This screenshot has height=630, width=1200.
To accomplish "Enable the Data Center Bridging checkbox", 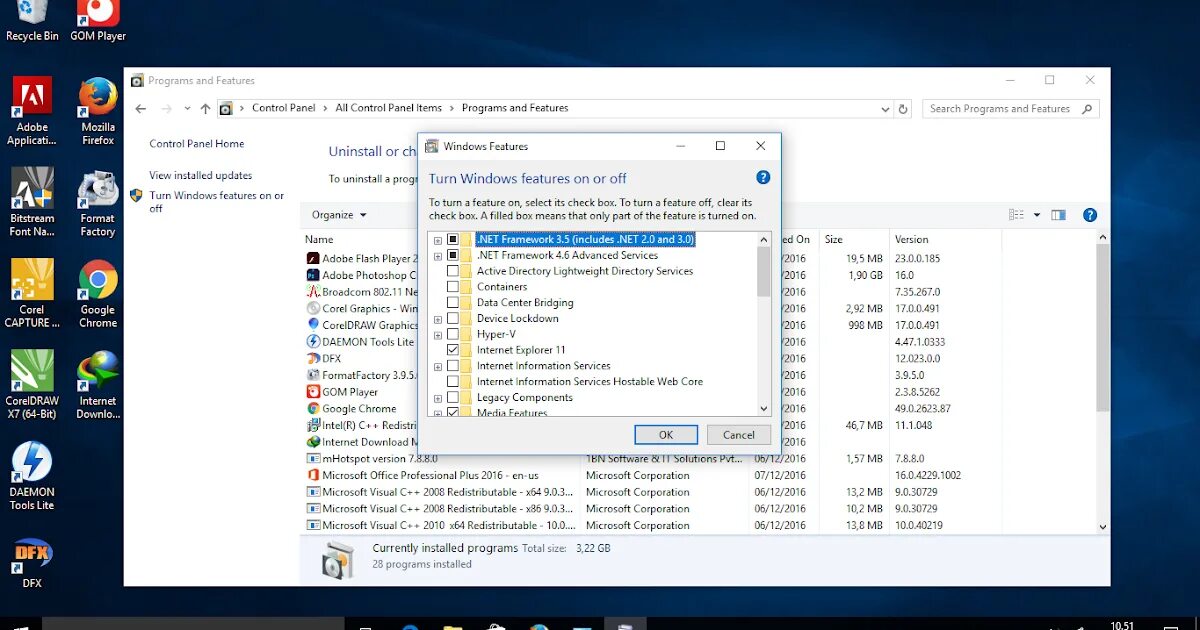I will 453,303.
